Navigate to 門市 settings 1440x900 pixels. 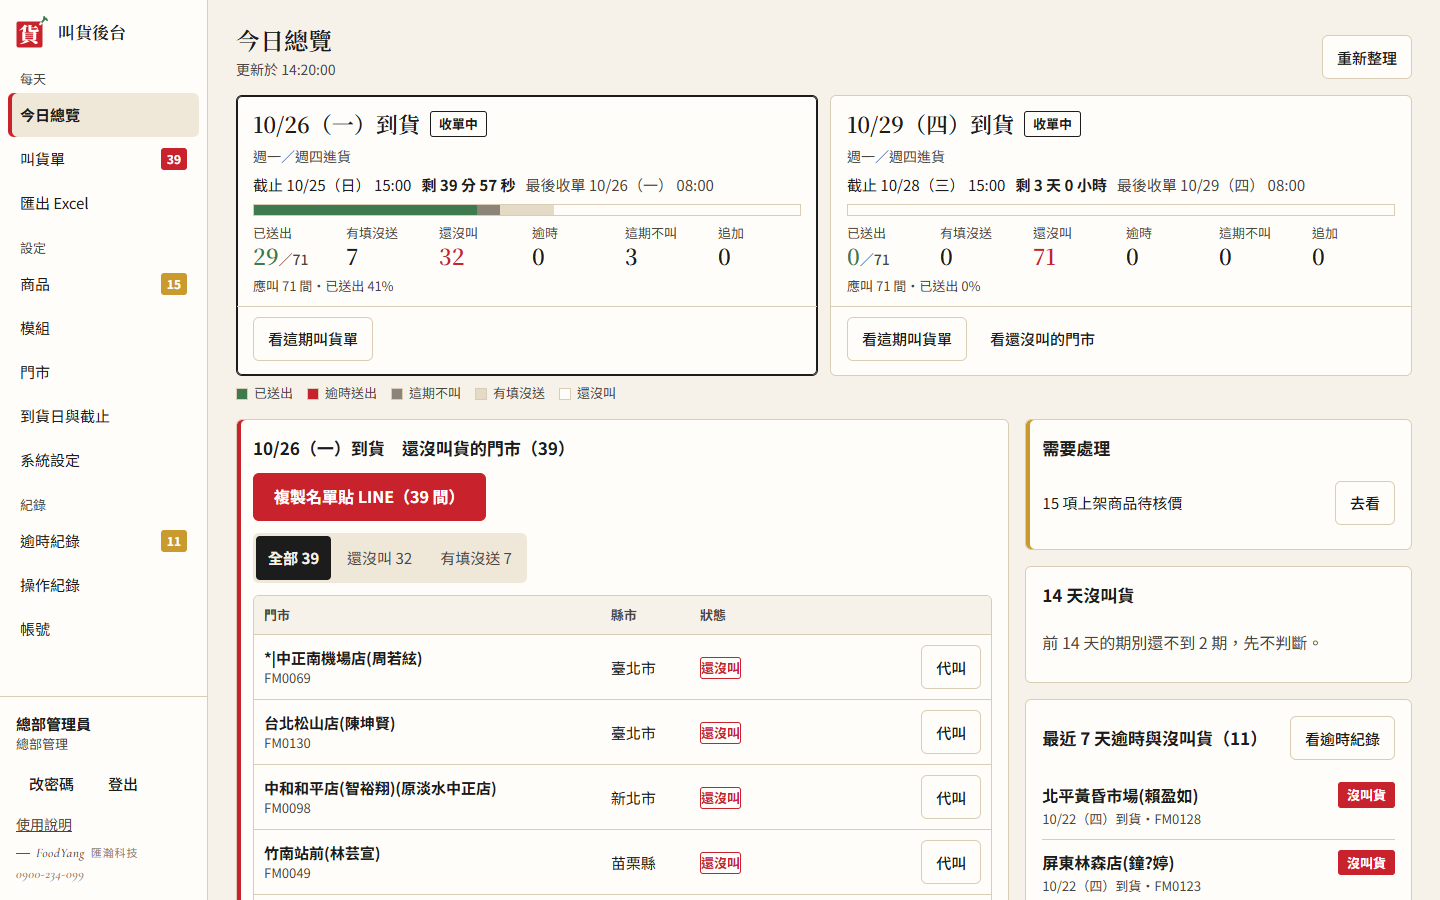(x=104, y=372)
